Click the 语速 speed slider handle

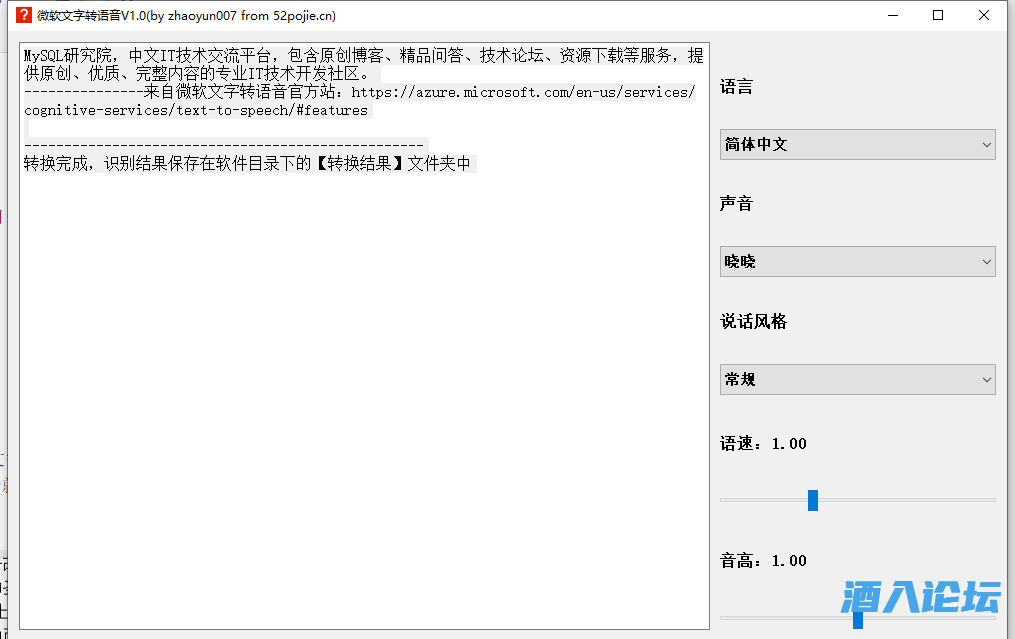click(813, 500)
